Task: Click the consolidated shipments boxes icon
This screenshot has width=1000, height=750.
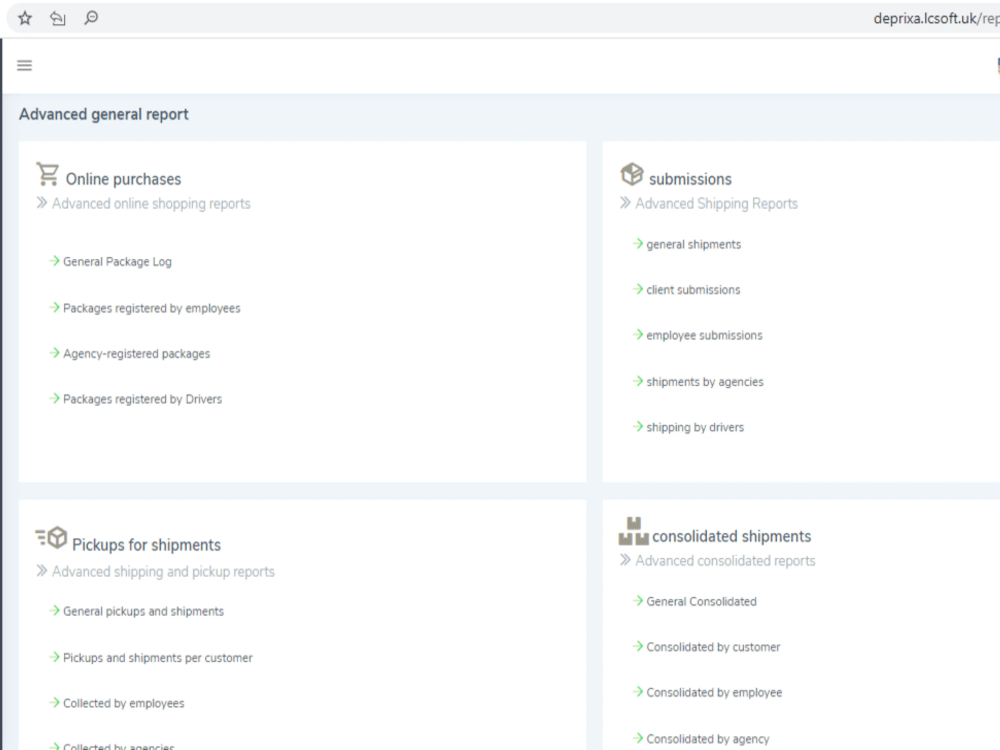Action: (x=633, y=531)
